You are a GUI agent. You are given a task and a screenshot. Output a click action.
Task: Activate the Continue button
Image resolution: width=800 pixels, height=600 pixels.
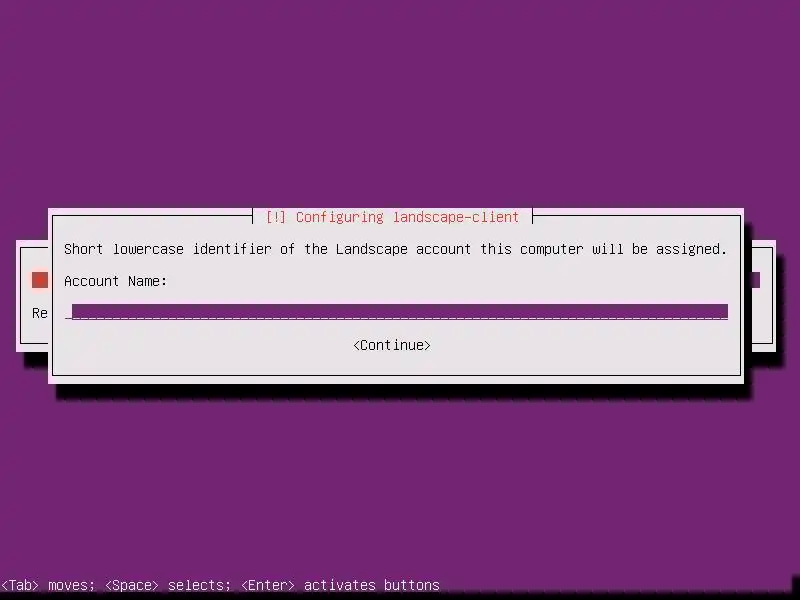coord(392,345)
